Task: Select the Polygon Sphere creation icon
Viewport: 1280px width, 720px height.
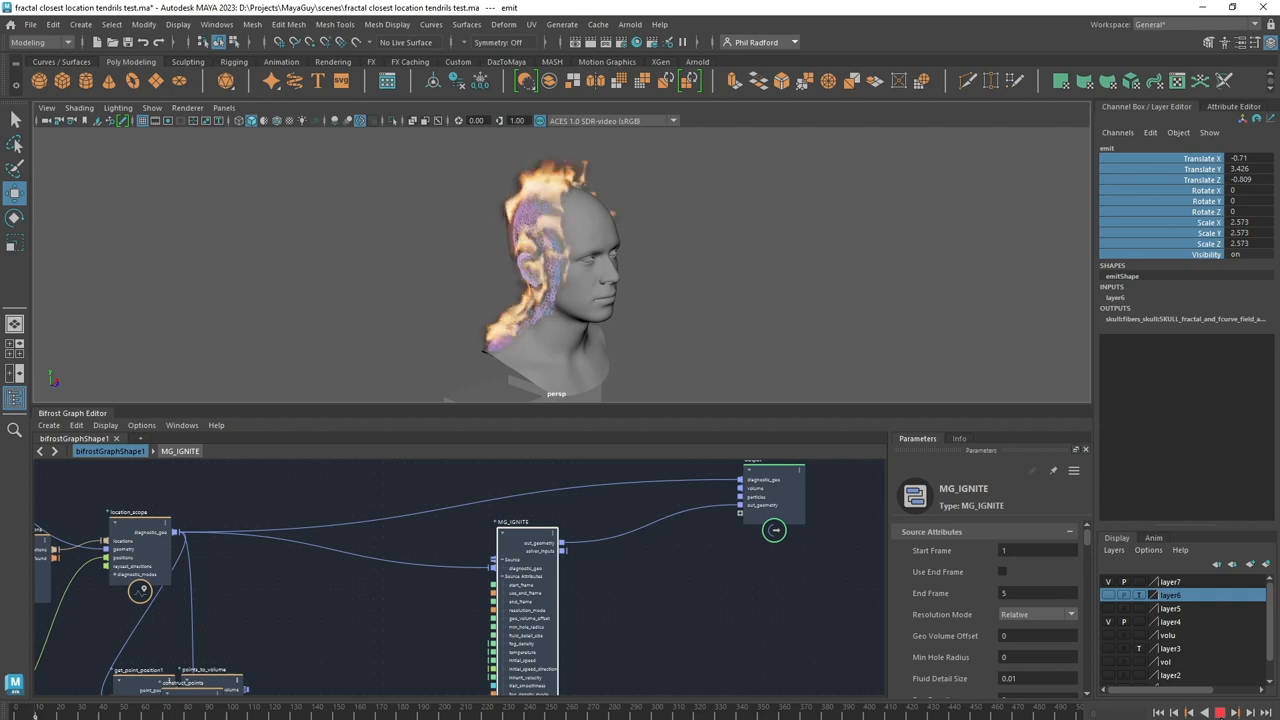Action: tap(39, 81)
